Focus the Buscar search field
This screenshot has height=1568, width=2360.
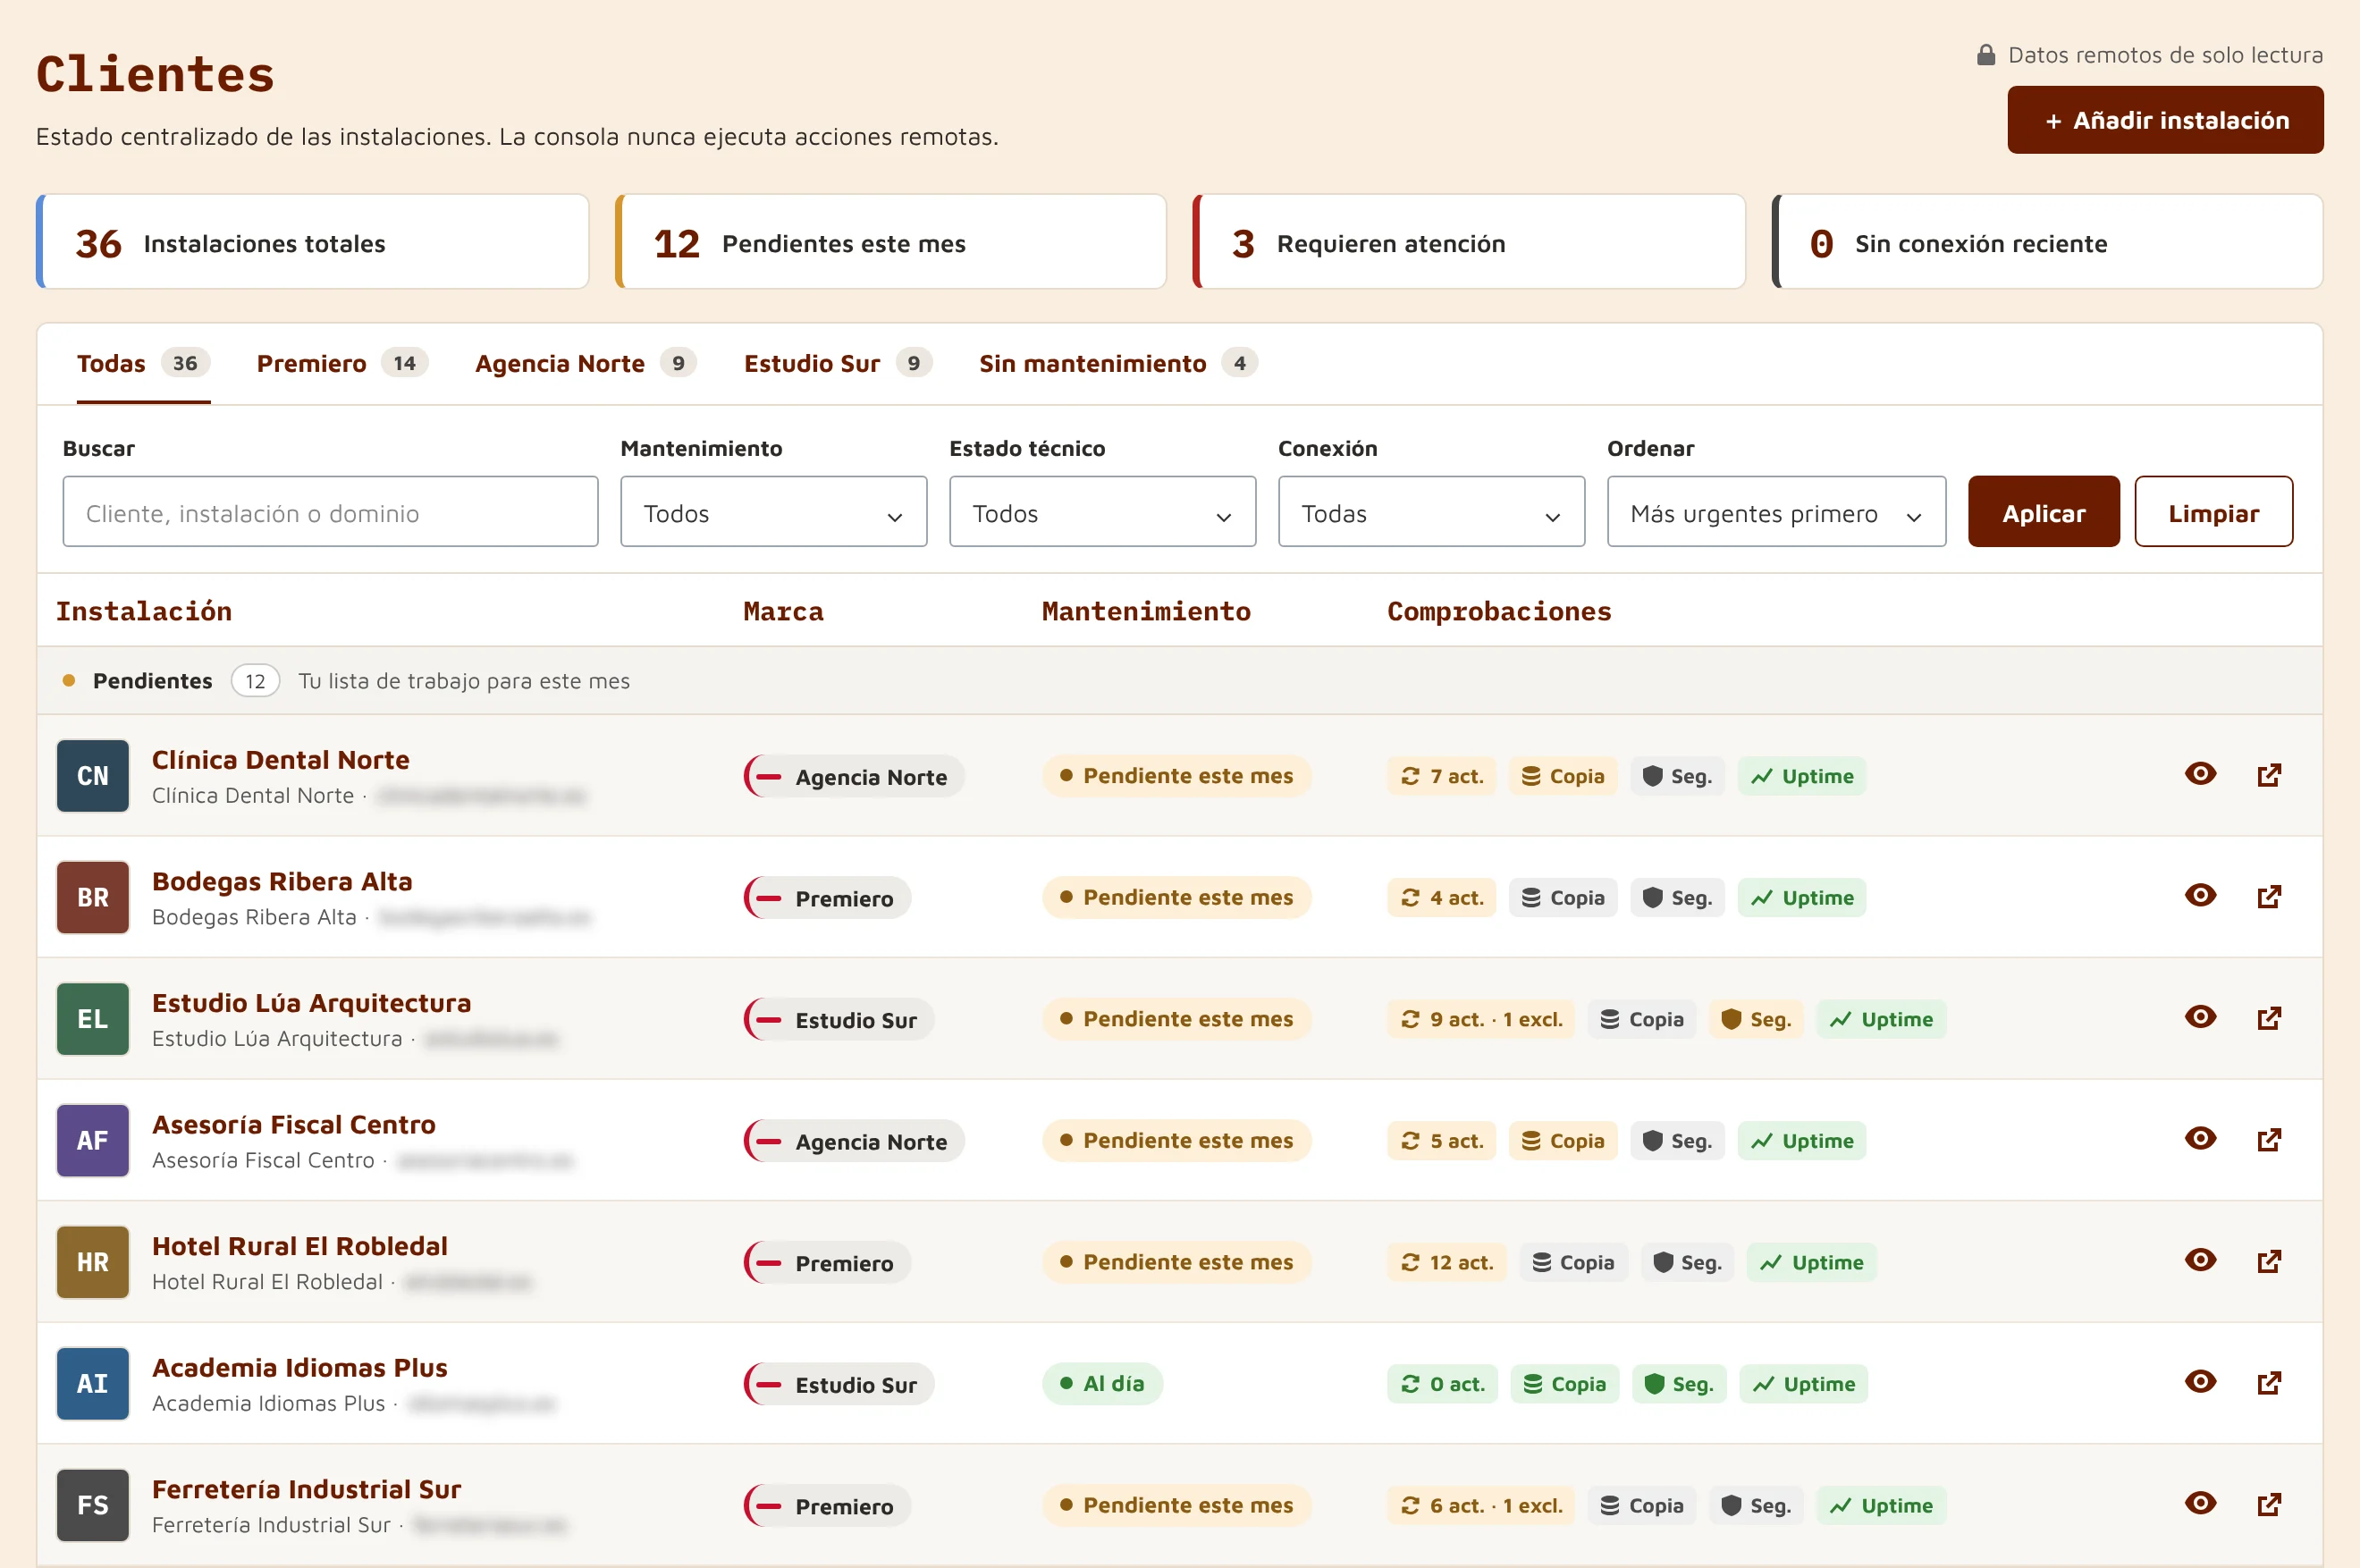point(330,512)
